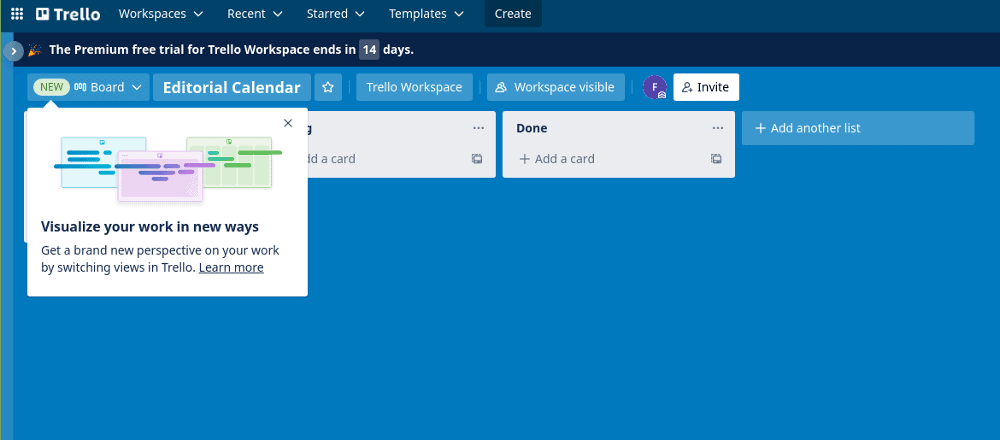
Task: Create card from template in Done list
Action: coord(716,159)
